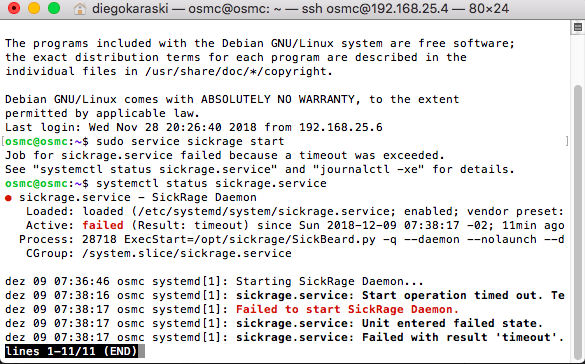Click the home folder proxy icon in title bar
This screenshot has height=364, width=585.
(79, 8)
